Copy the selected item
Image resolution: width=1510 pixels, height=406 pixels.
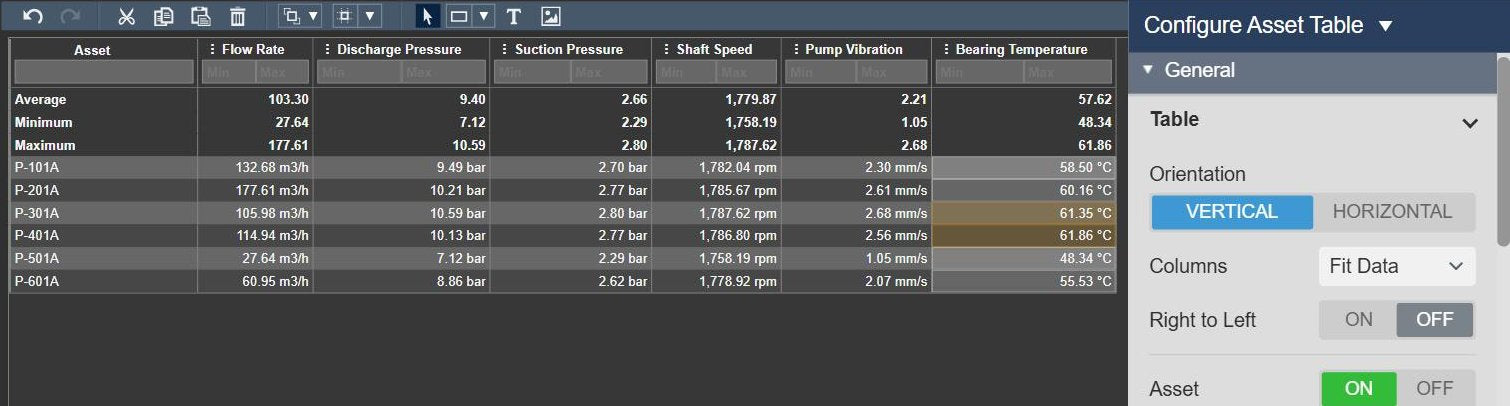point(163,16)
